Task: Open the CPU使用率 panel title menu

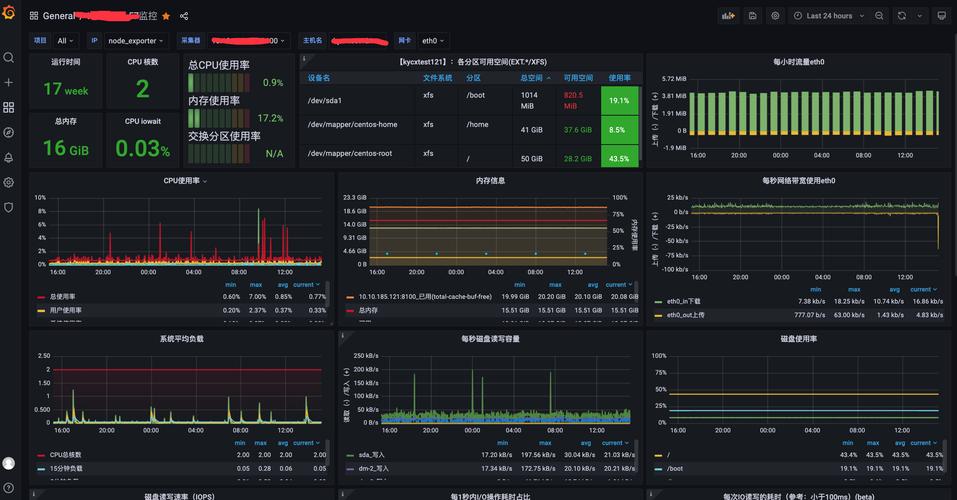Action: coord(185,181)
